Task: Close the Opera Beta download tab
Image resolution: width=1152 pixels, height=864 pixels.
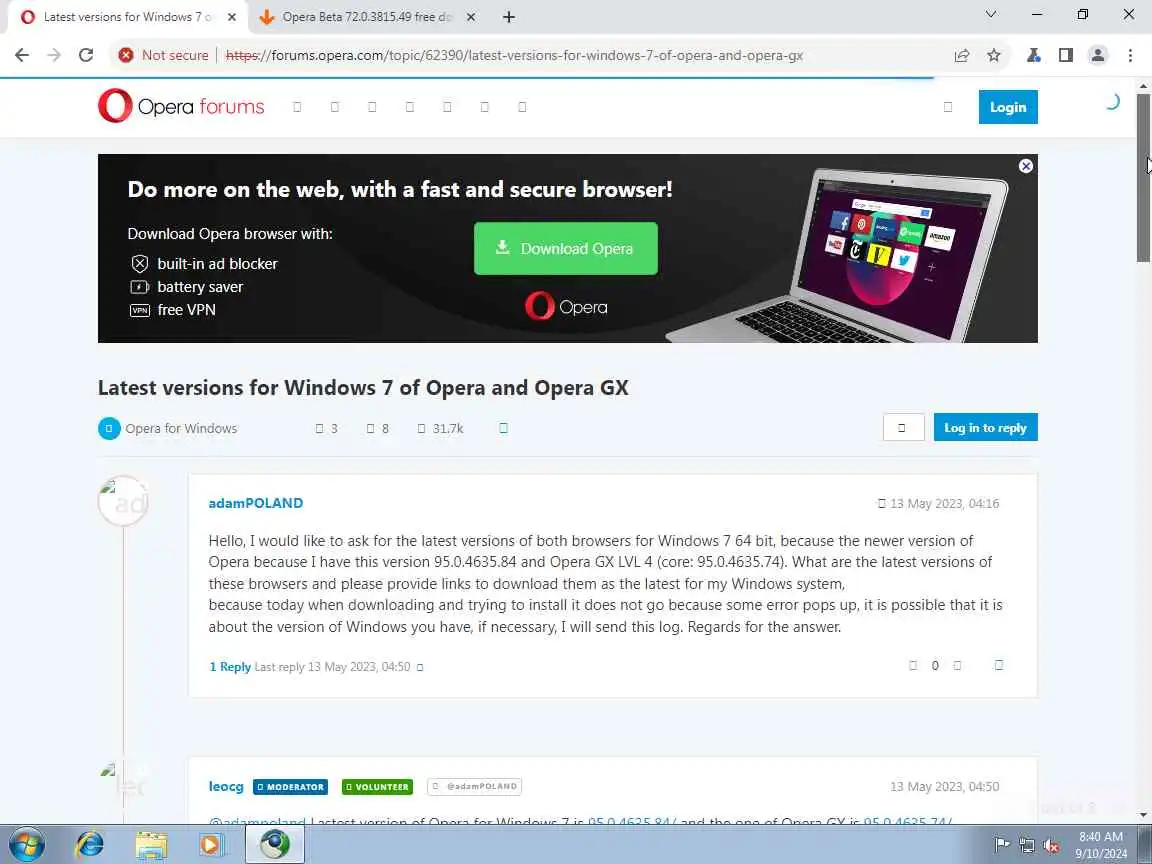Action: (x=471, y=17)
